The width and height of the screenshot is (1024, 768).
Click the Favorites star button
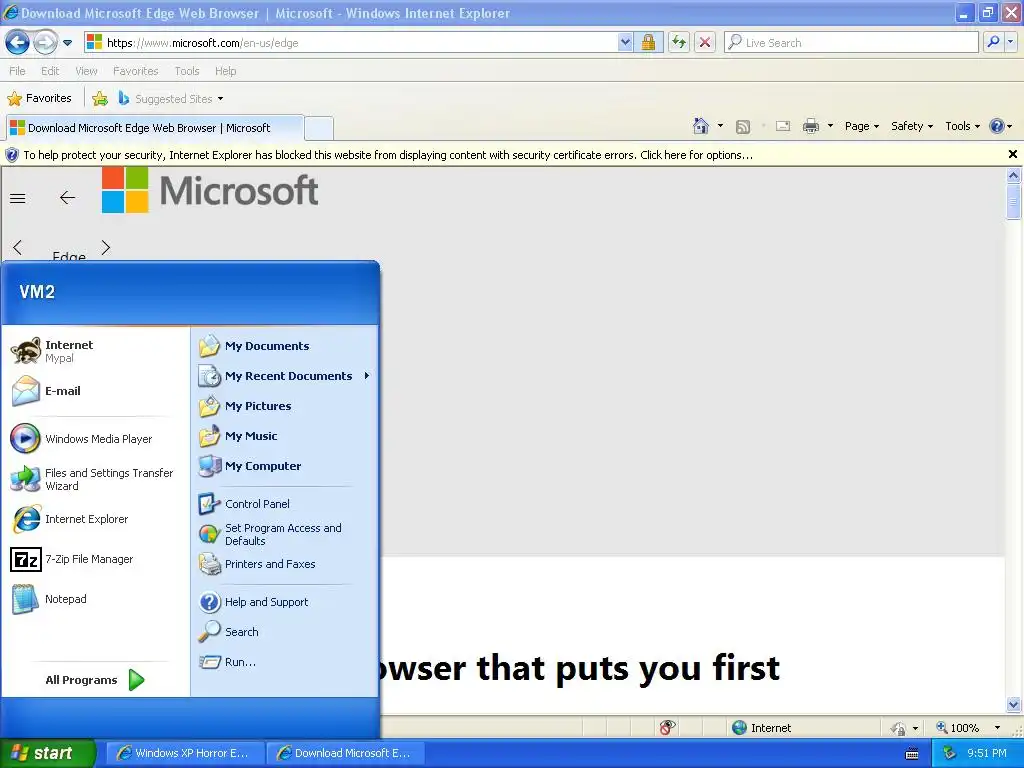[x=39, y=99]
